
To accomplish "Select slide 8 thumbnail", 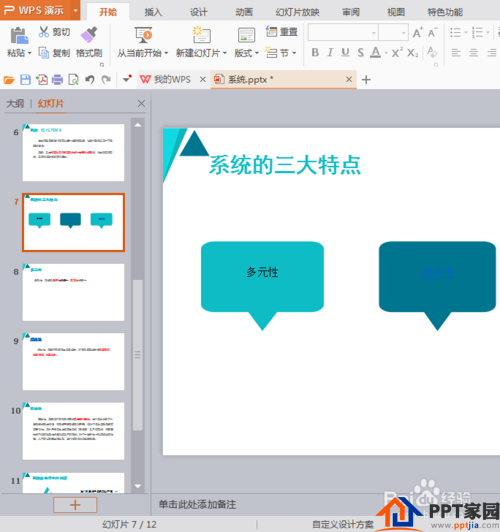I will [x=73, y=292].
